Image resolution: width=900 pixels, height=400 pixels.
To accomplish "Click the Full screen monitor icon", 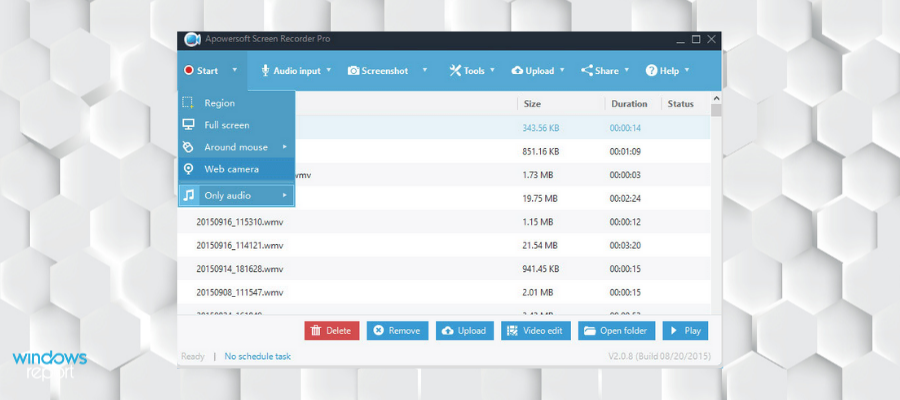I will tap(188, 125).
